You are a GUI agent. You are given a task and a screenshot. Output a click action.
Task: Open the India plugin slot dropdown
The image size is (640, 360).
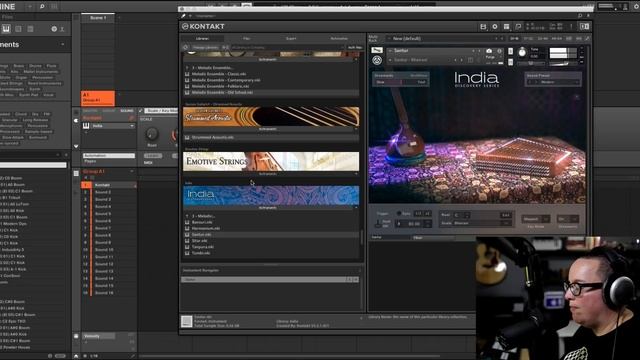pos(132,126)
